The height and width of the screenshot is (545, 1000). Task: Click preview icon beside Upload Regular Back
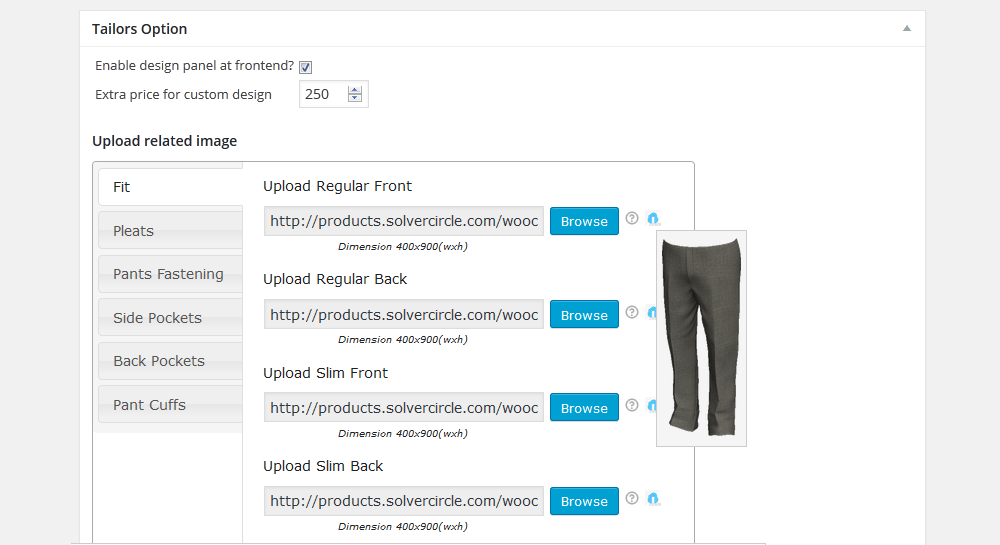651,312
